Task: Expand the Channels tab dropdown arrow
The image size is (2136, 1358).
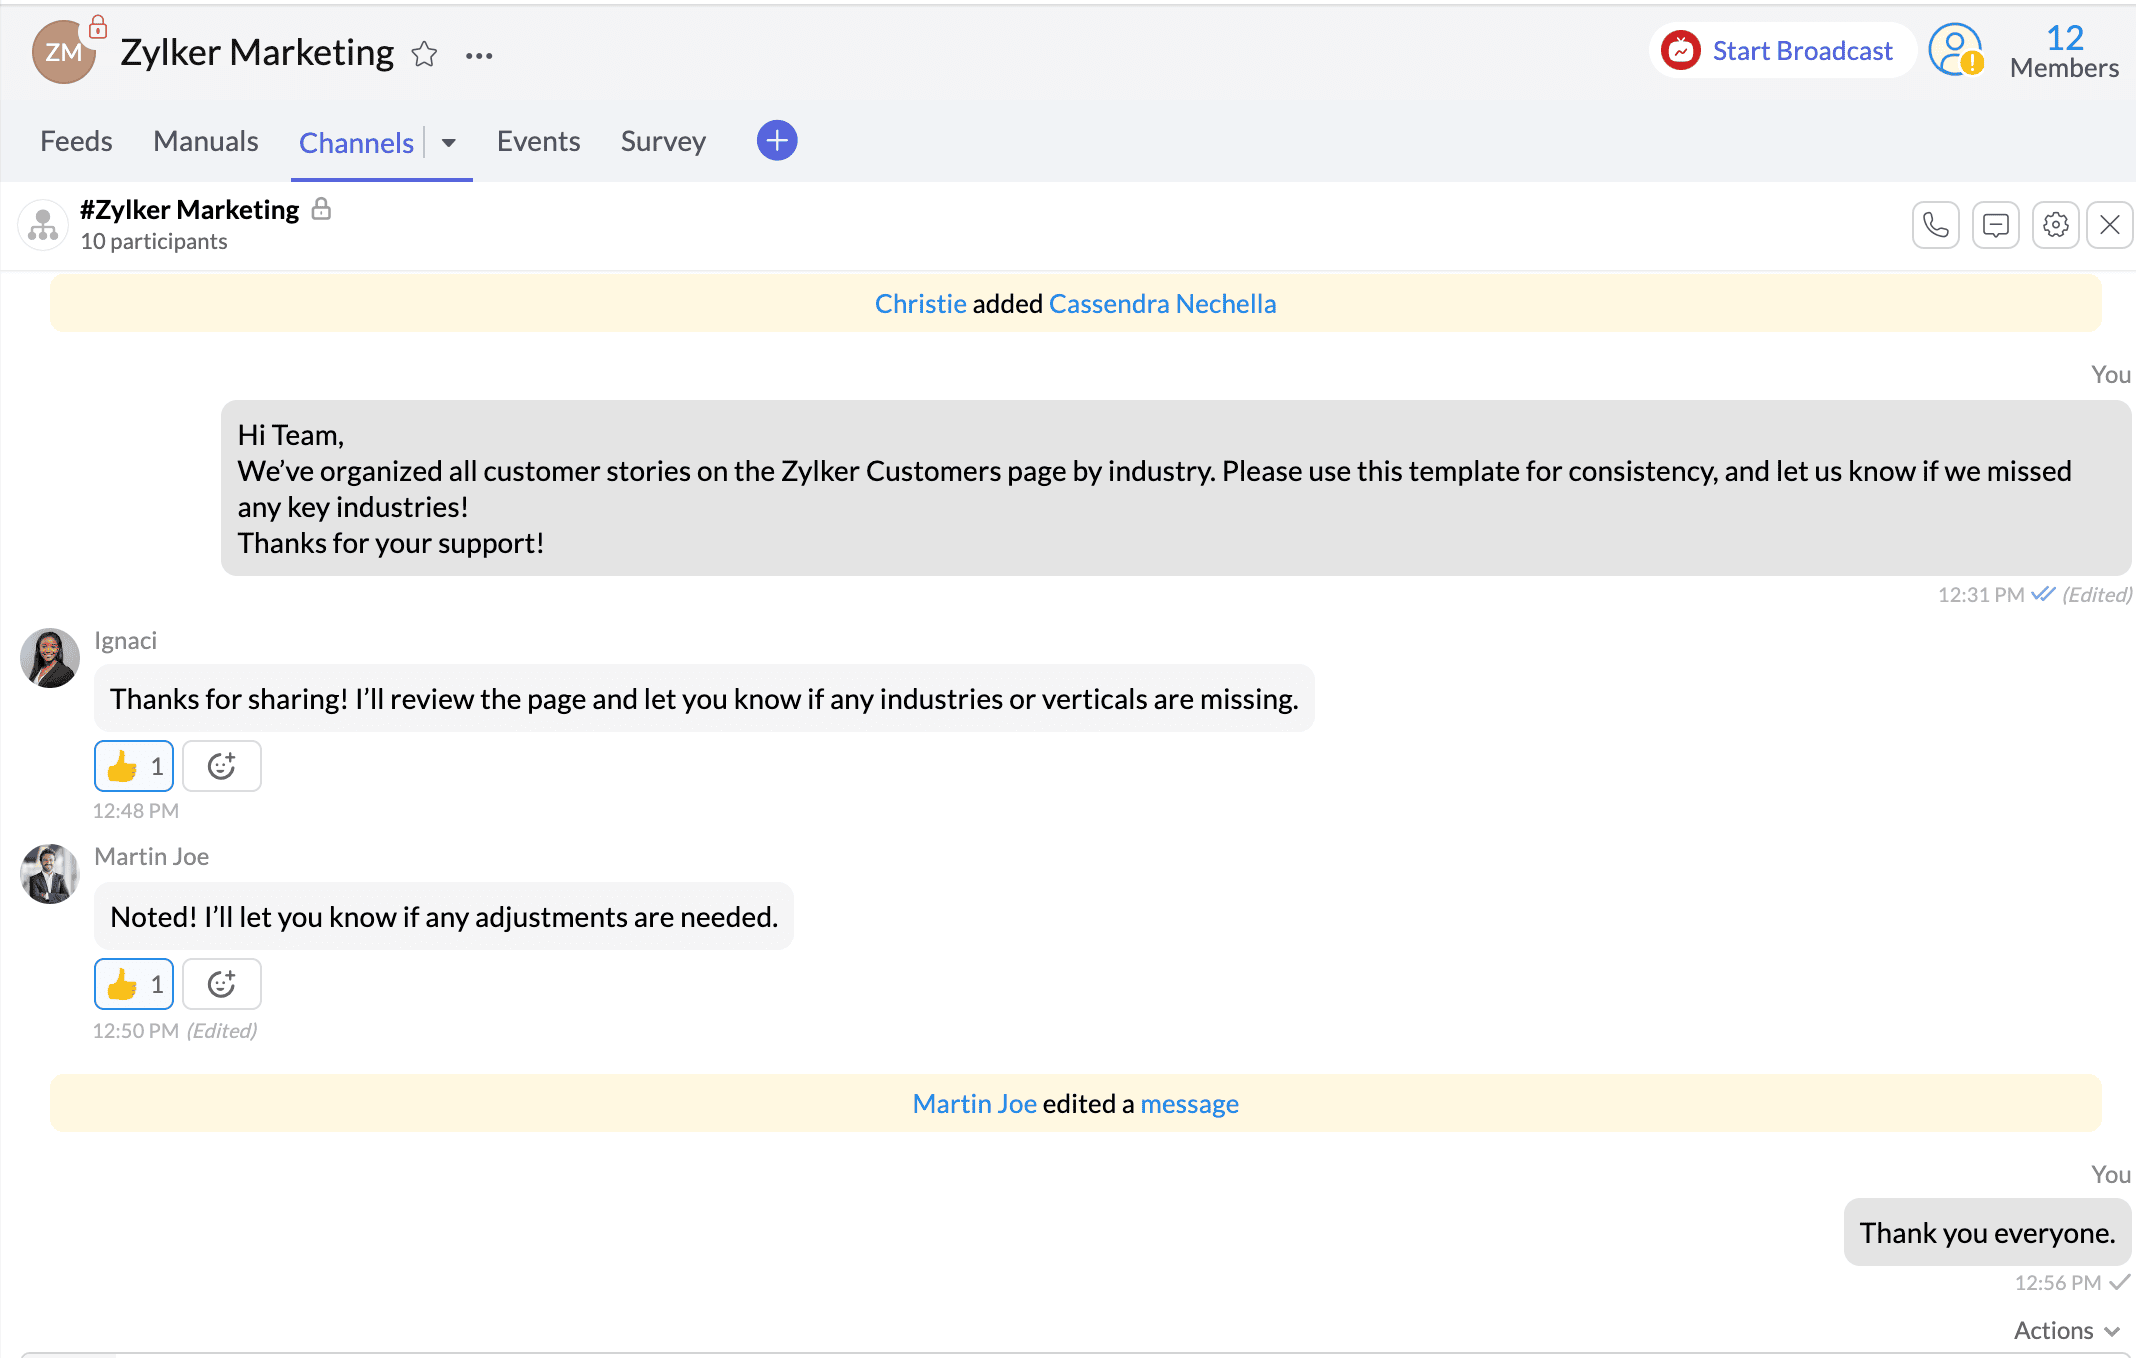Action: pyautogui.click(x=449, y=143)
